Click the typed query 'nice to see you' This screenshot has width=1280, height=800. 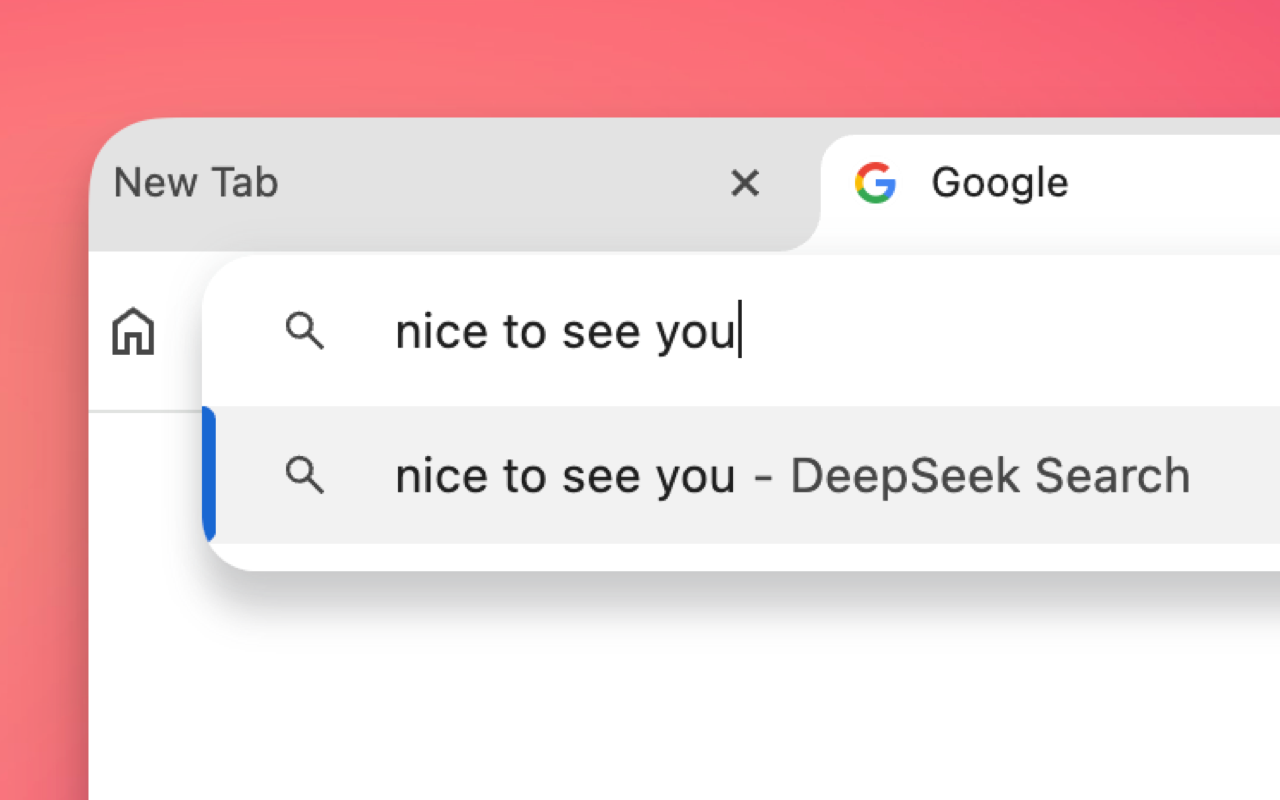pyautogui.click(x=565, y=333)
